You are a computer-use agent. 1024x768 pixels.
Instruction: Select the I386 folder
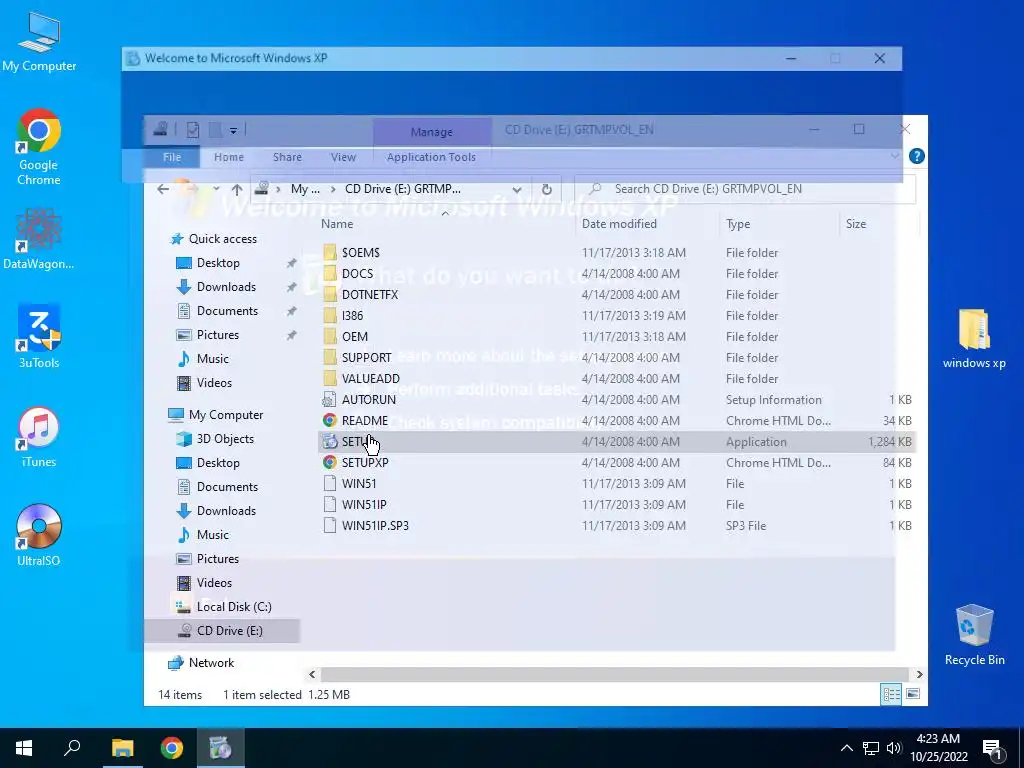pos(352,315)
